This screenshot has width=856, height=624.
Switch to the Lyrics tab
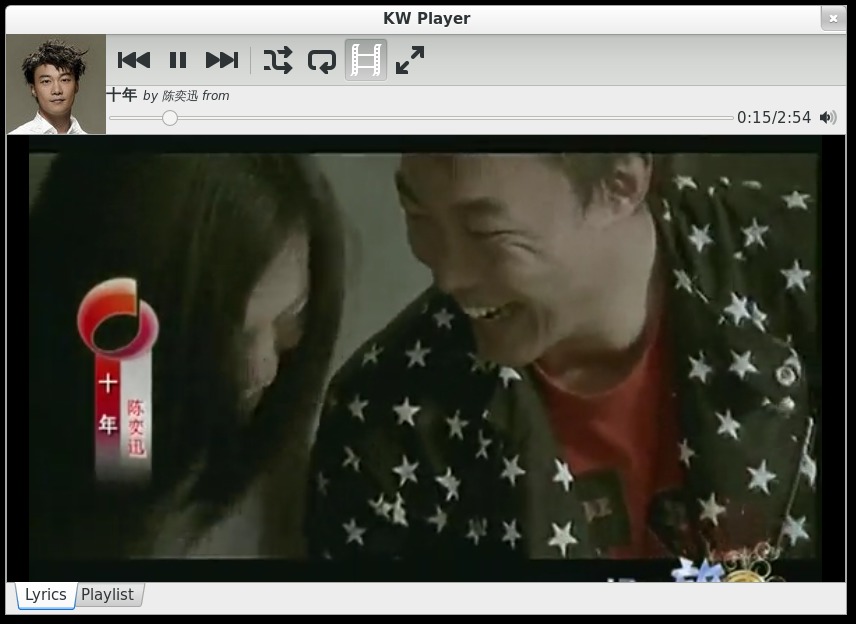(46, 595)
